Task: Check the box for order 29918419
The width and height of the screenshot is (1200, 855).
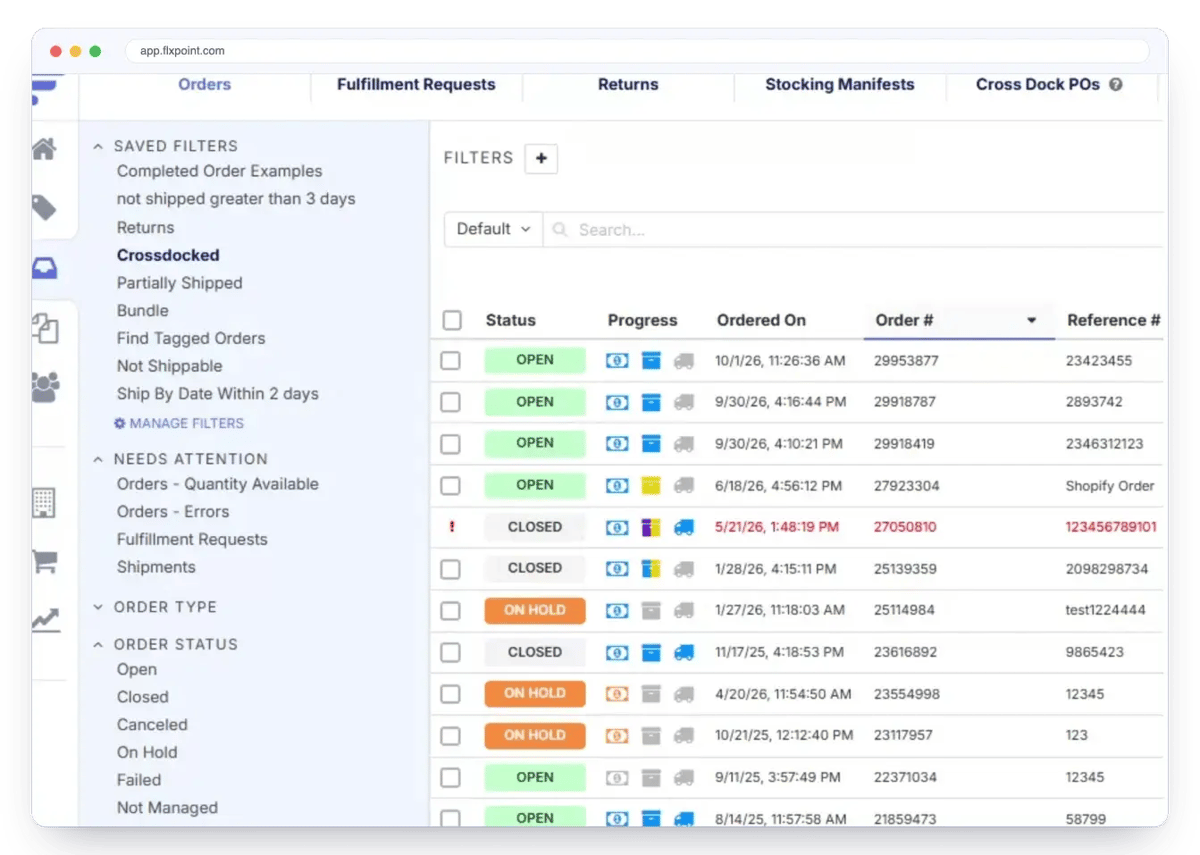Action: click(x=451, y=443)
